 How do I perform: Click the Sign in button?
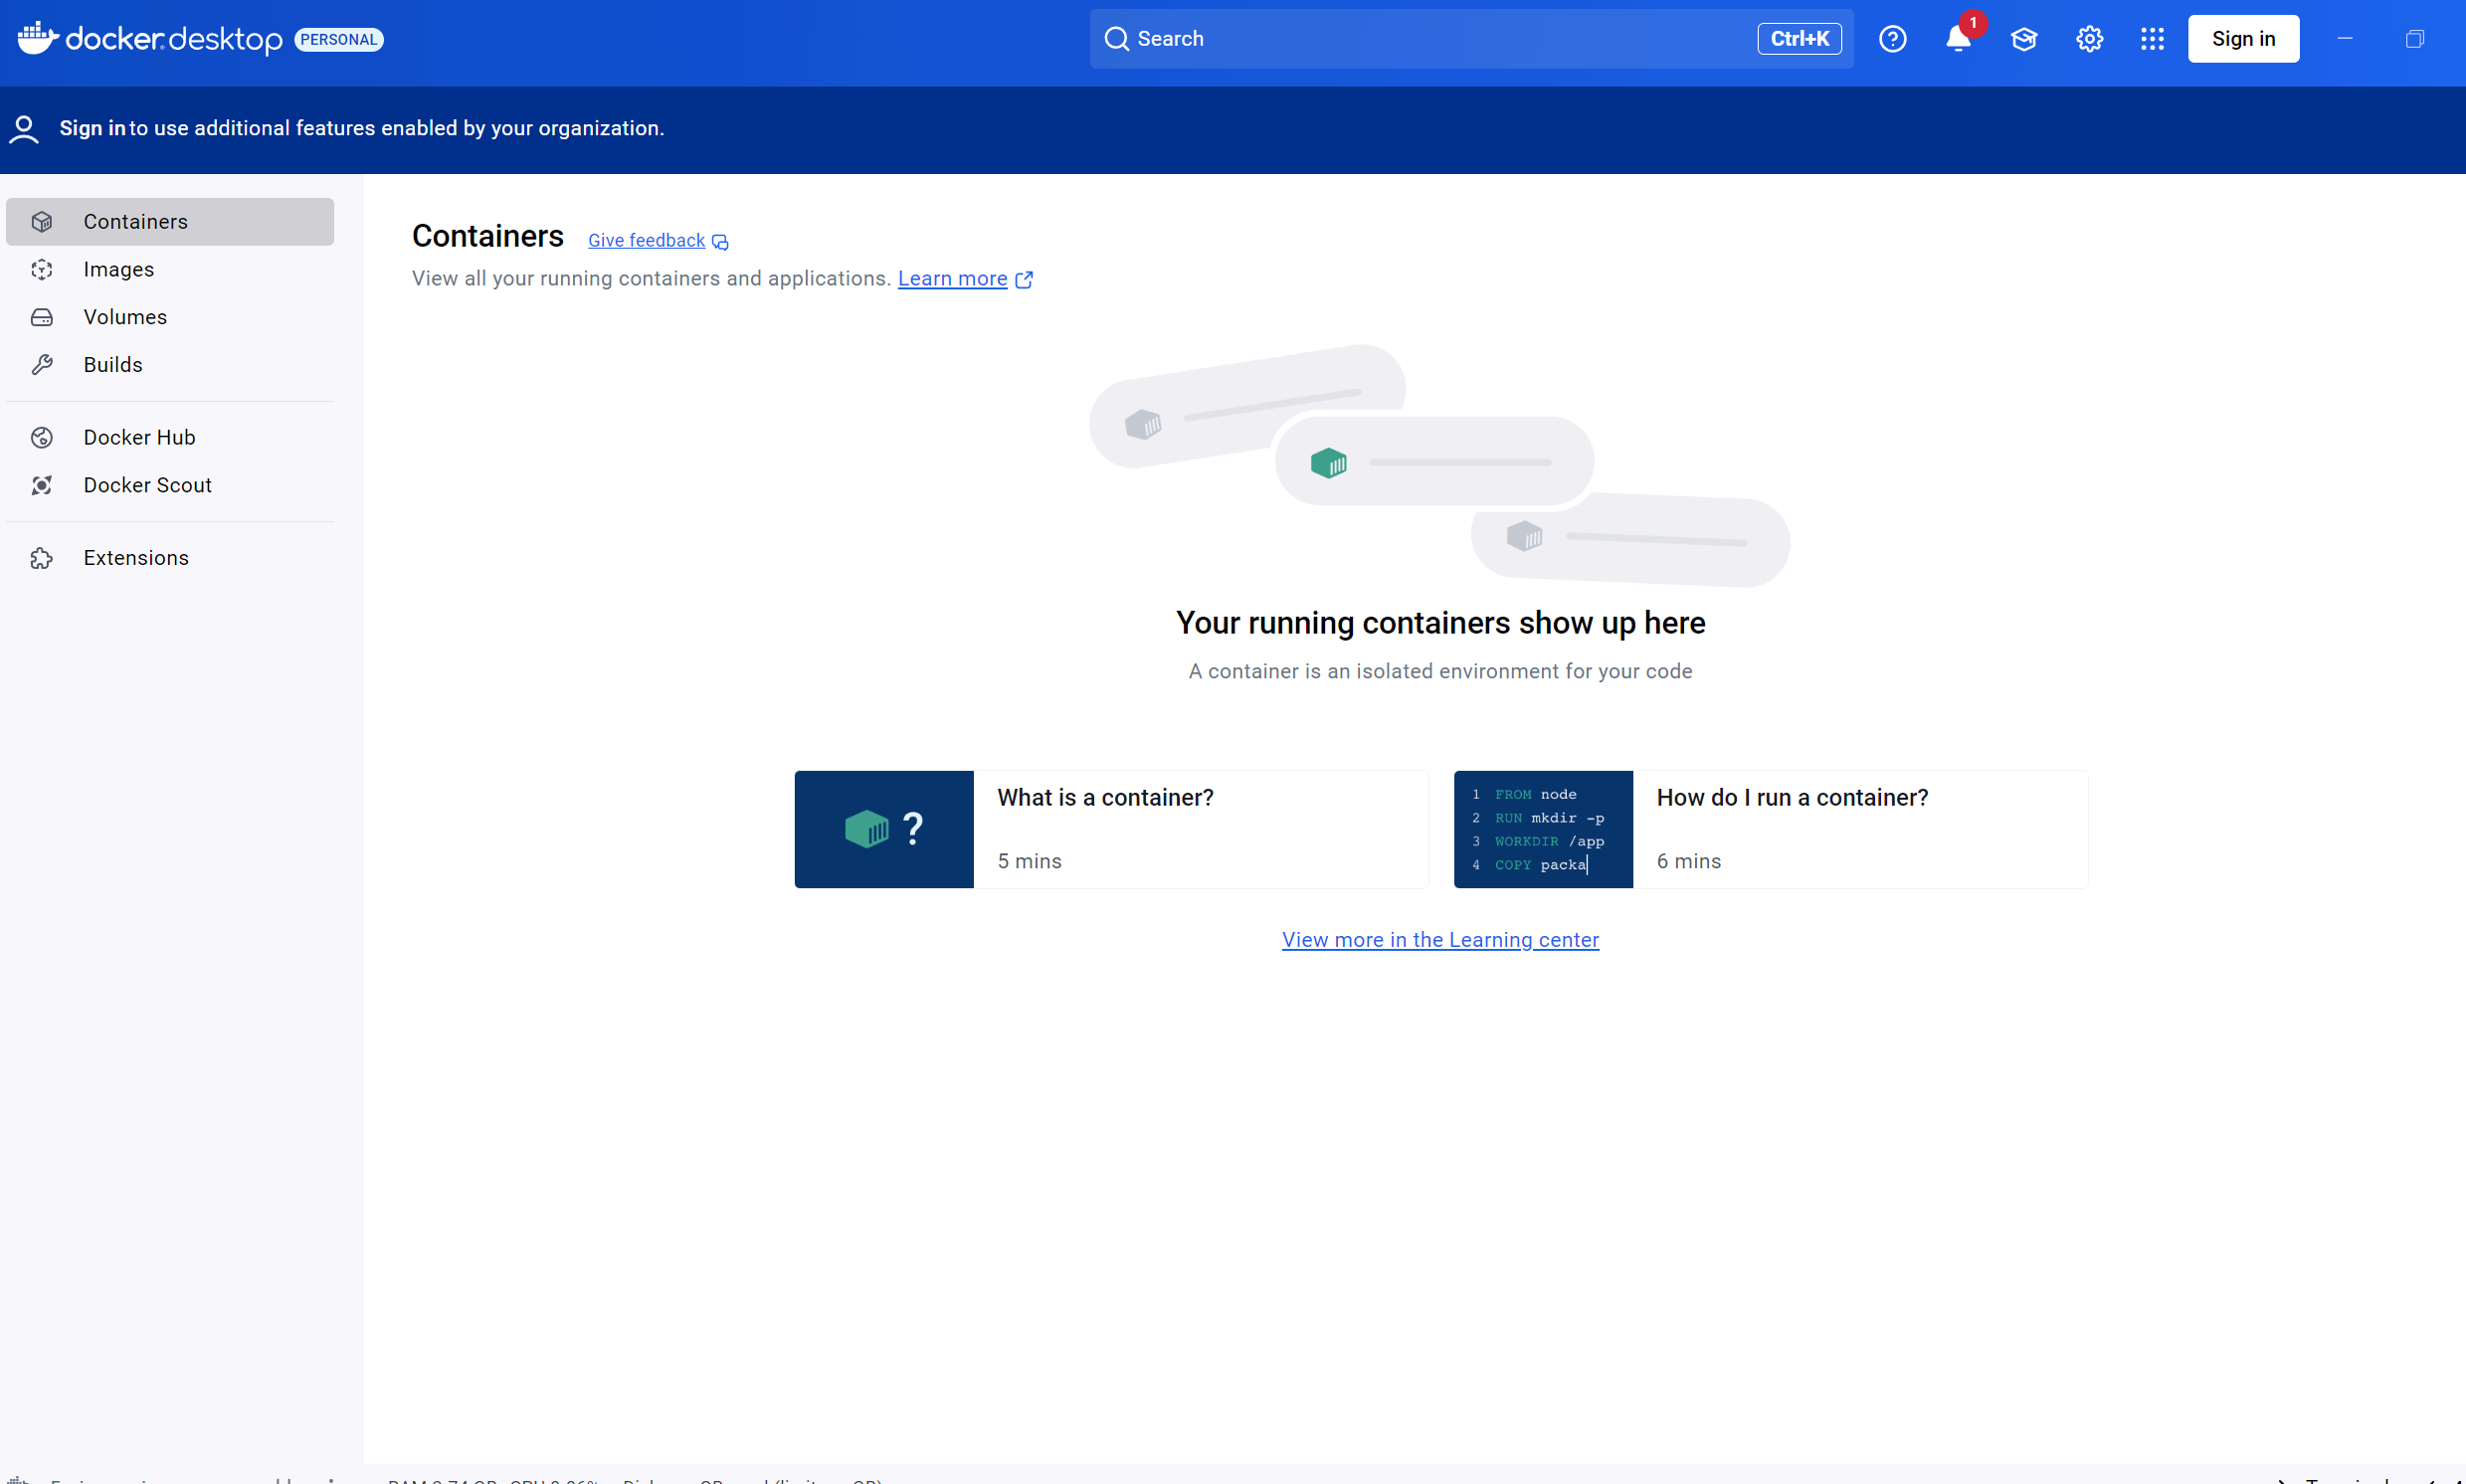(x=2243, y=39)
